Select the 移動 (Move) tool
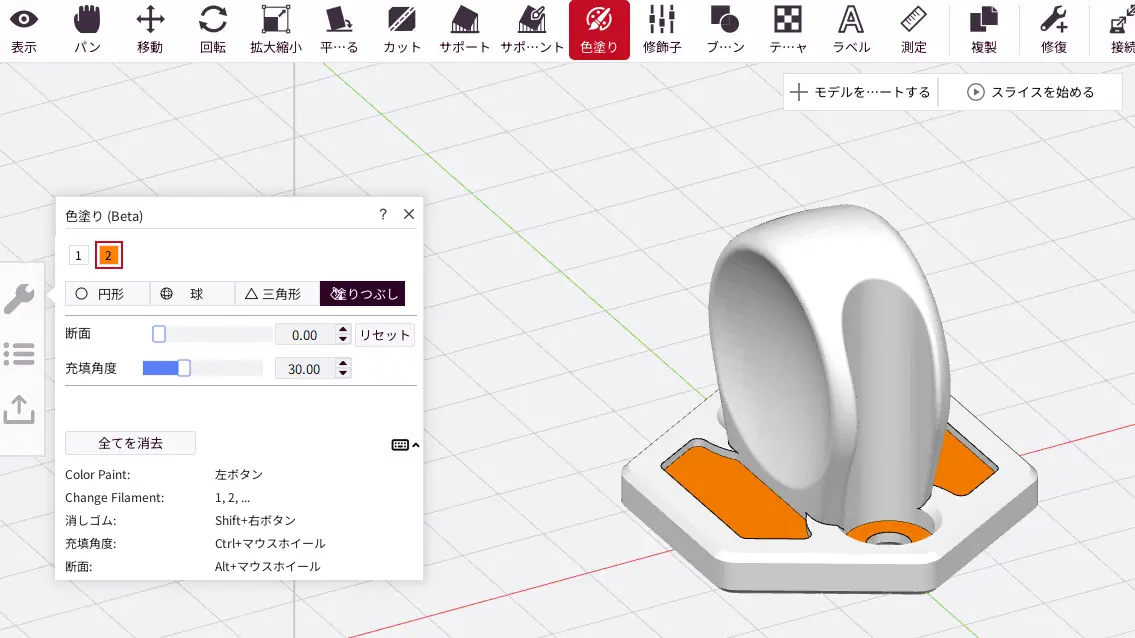 click(x=150, y=29)
